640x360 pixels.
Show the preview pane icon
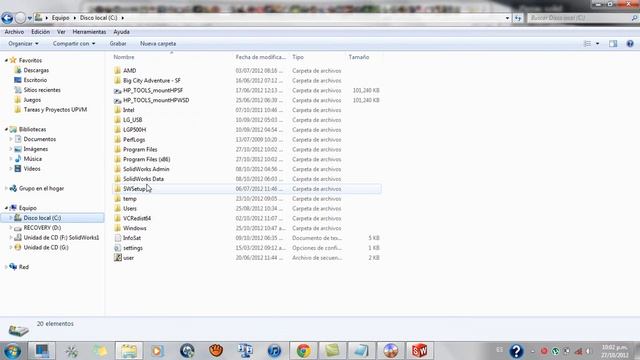pyautogui.click(x=613, y=44)
